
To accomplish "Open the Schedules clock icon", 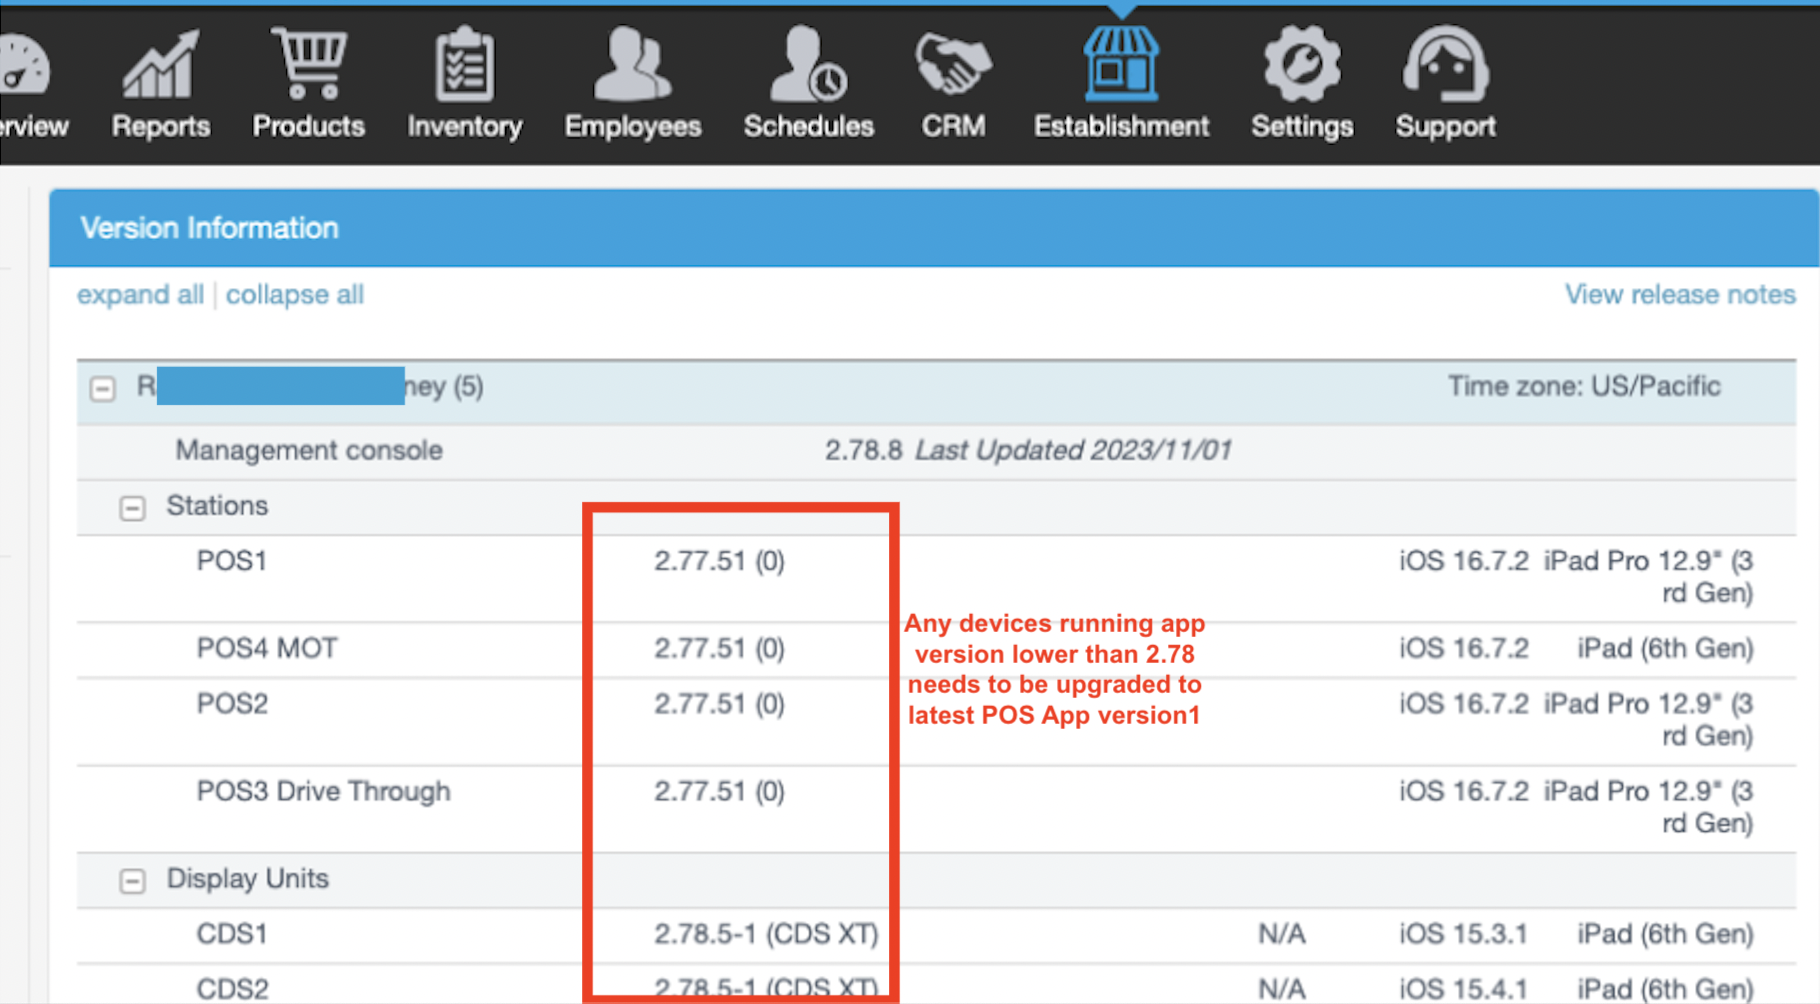I will (x=808, y=66).
